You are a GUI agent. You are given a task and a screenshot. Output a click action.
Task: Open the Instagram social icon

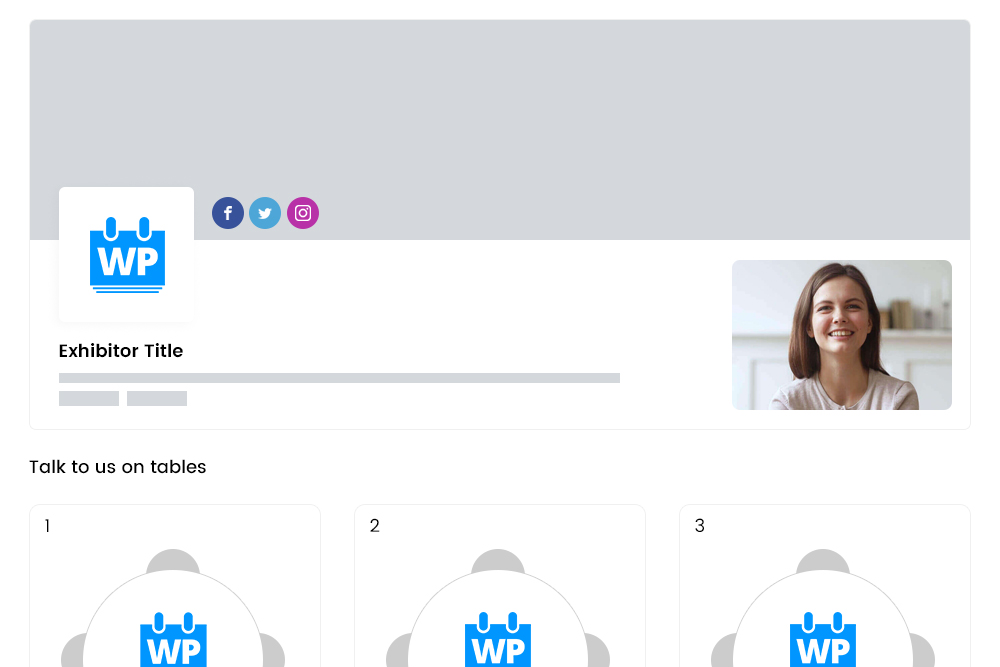click(303, 213)
